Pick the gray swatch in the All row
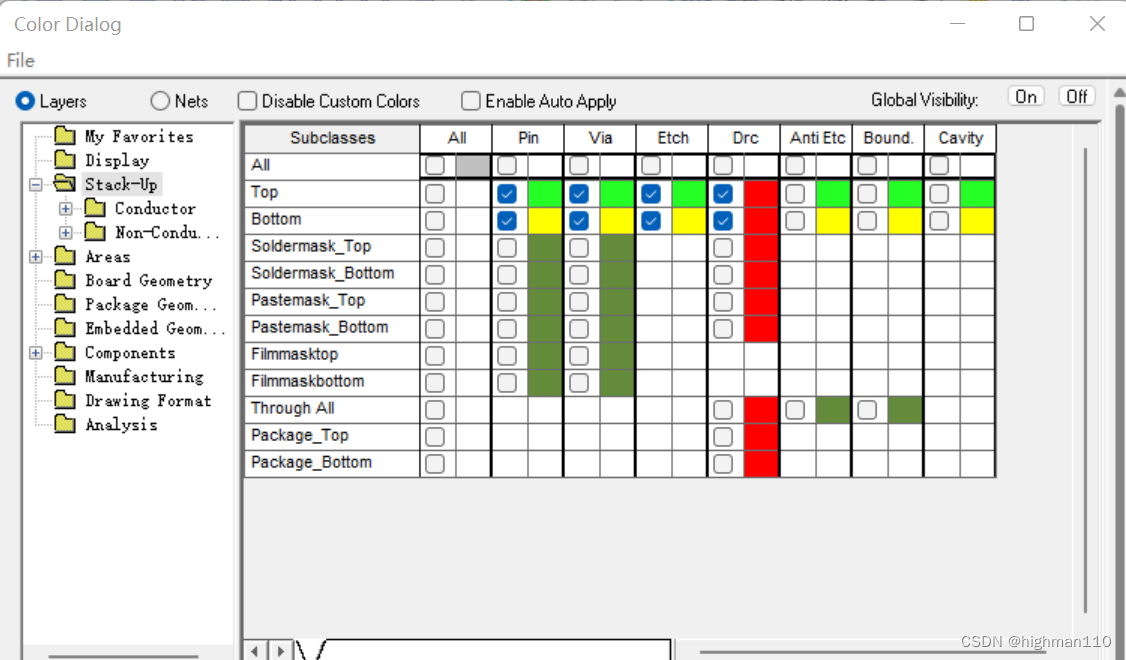 click(473, 166)
